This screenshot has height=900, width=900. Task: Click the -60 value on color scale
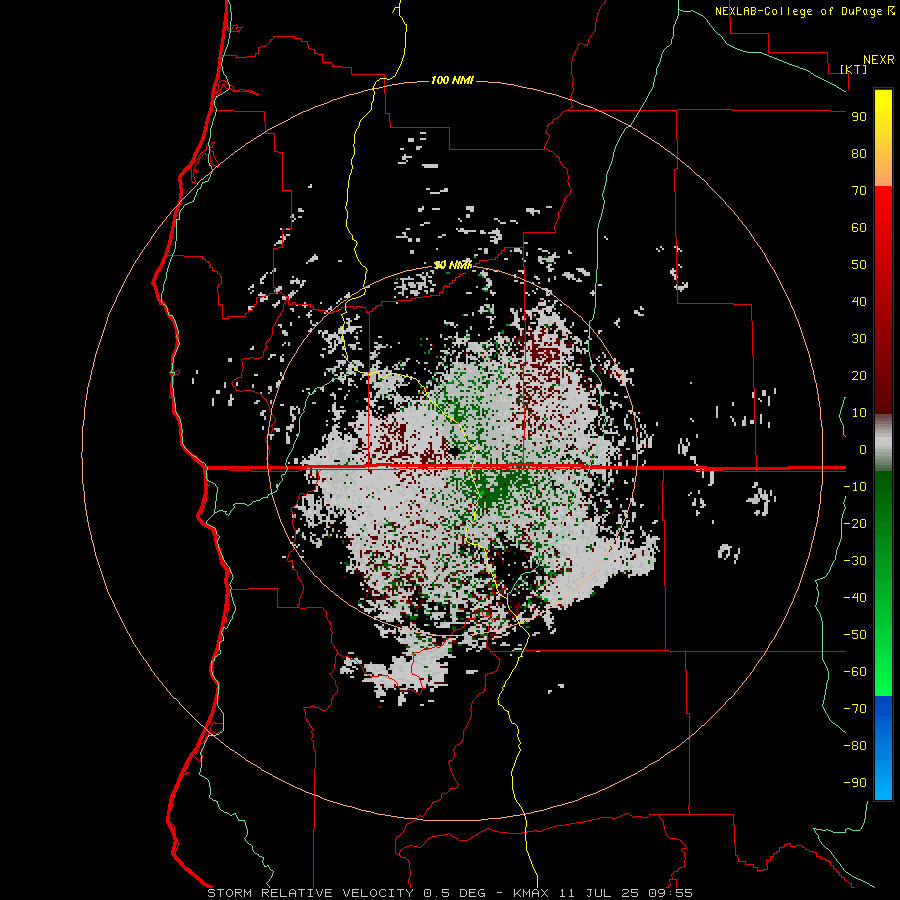(855, 672)
